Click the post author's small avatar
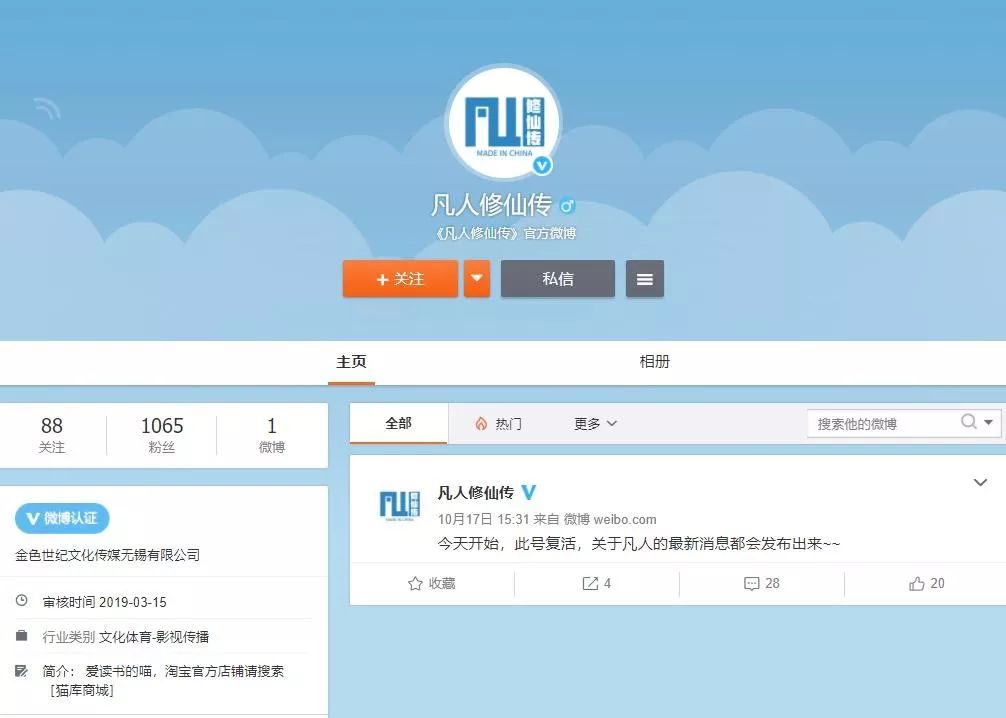This screenshot has height=718, width=1006. pos(400,505)
